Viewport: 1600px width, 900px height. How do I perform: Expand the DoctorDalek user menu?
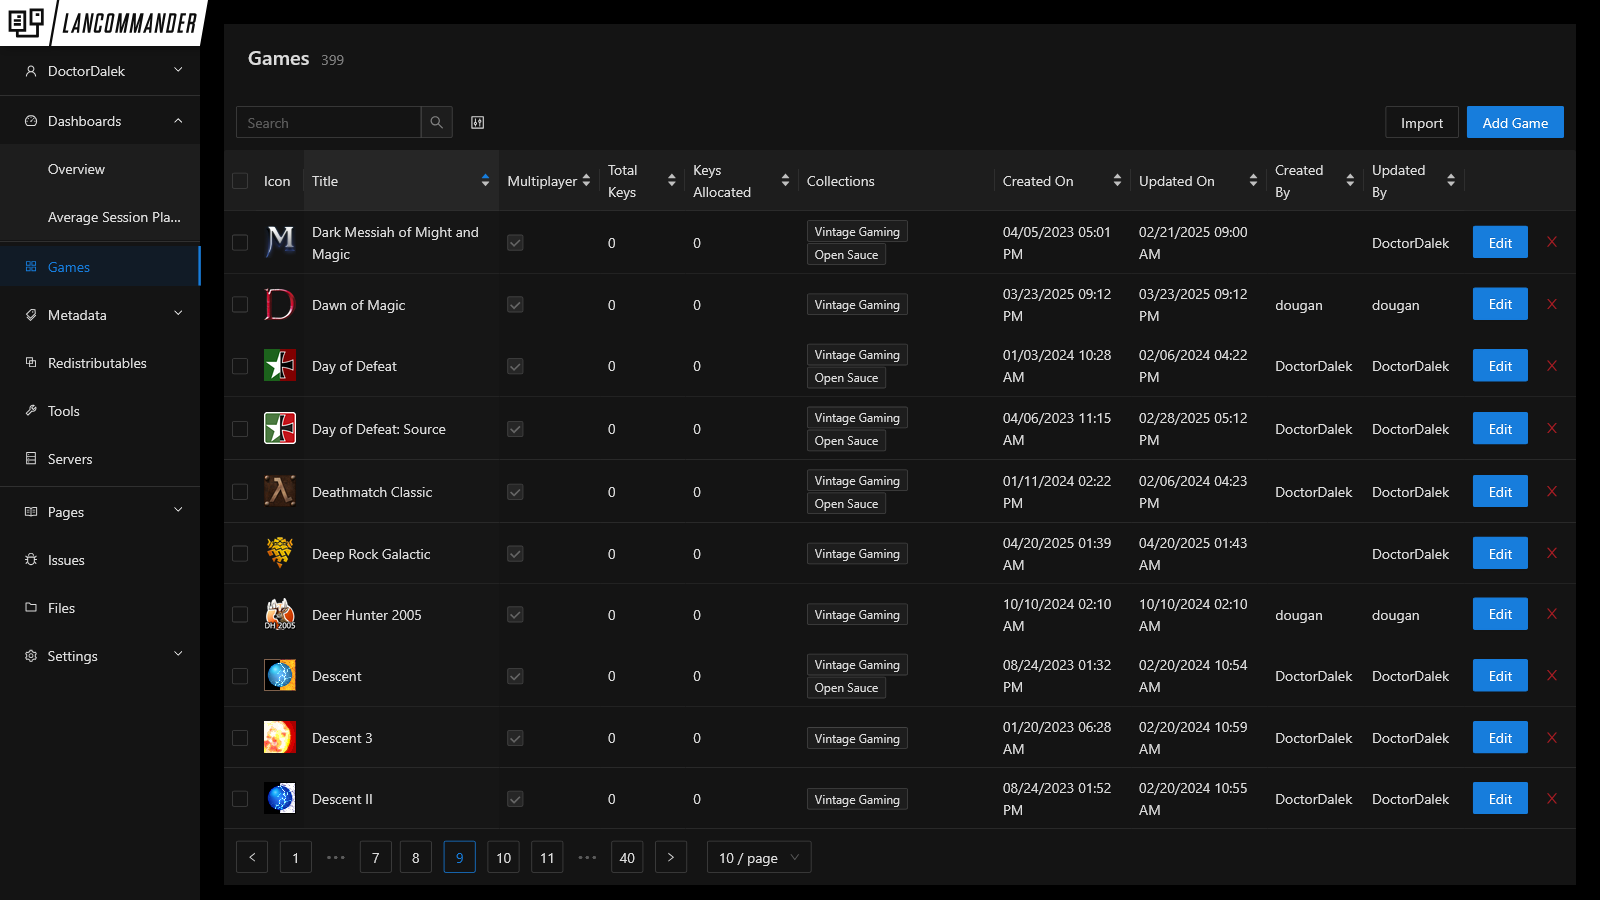100,71
